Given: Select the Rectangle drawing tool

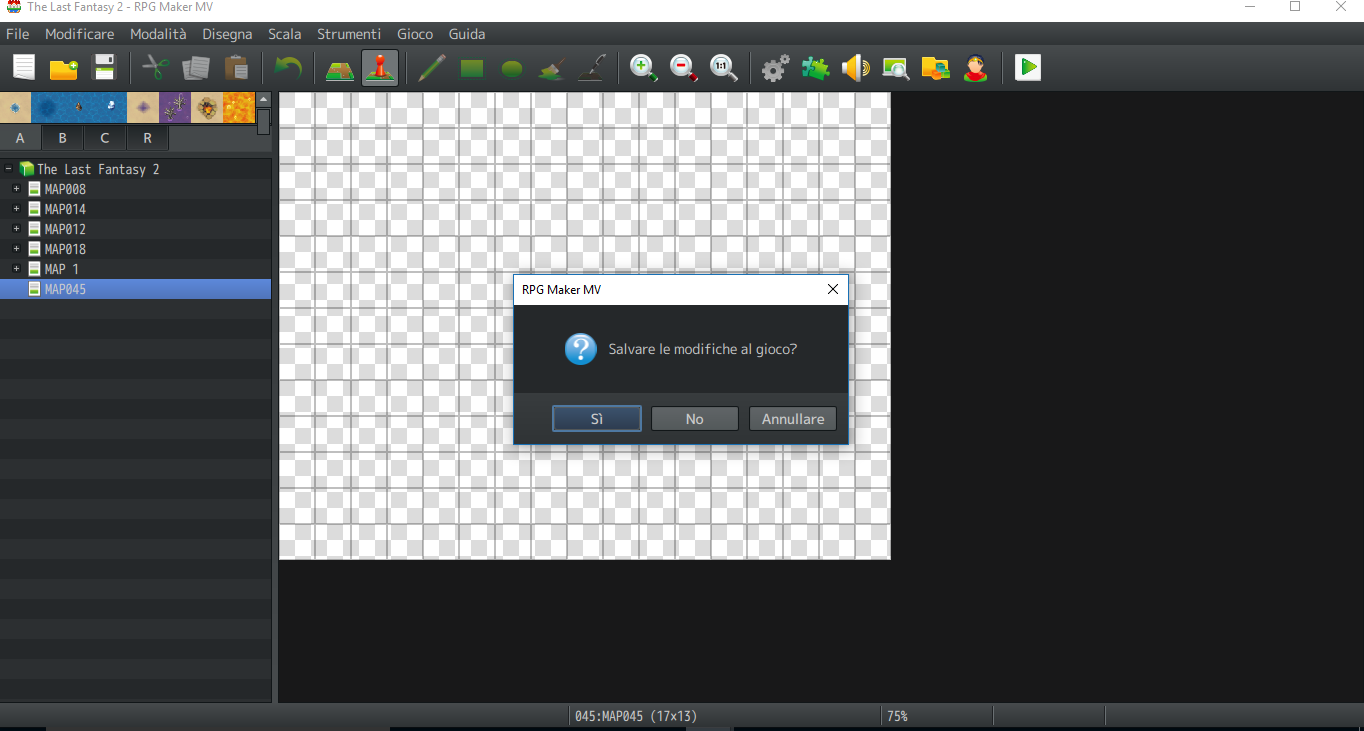Looking at the screenshot, I should tap(472, 68).
